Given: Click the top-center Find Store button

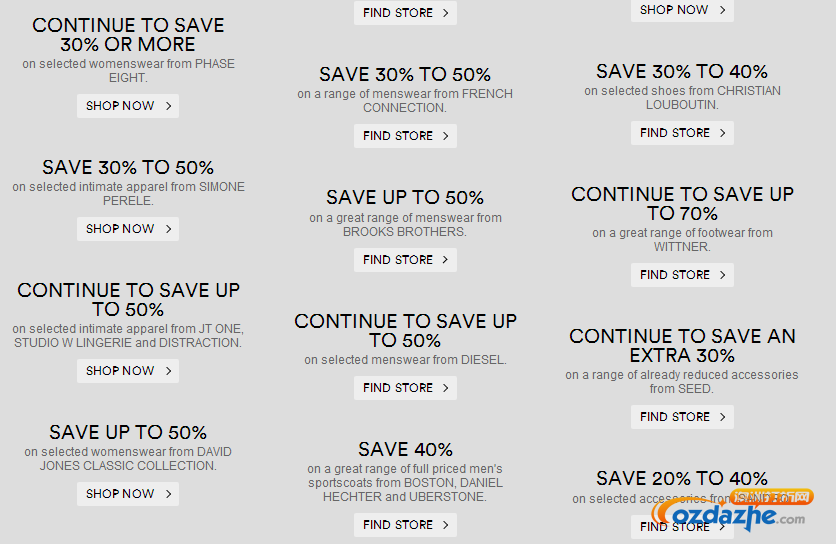Looking at the screenshot, I should [405, 12].
